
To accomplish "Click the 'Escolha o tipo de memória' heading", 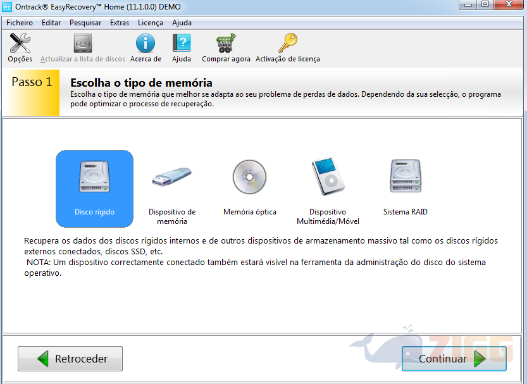I will click(141, 83).
